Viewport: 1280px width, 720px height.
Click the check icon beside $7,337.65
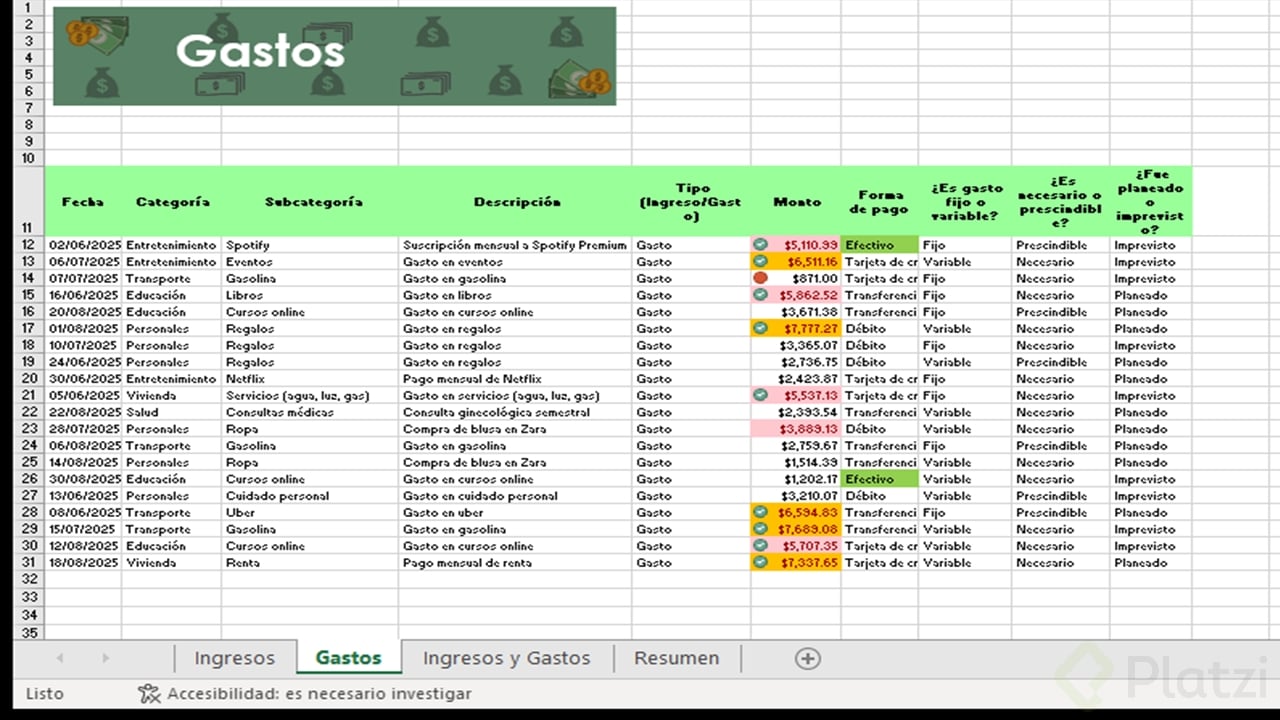[760, 562]
